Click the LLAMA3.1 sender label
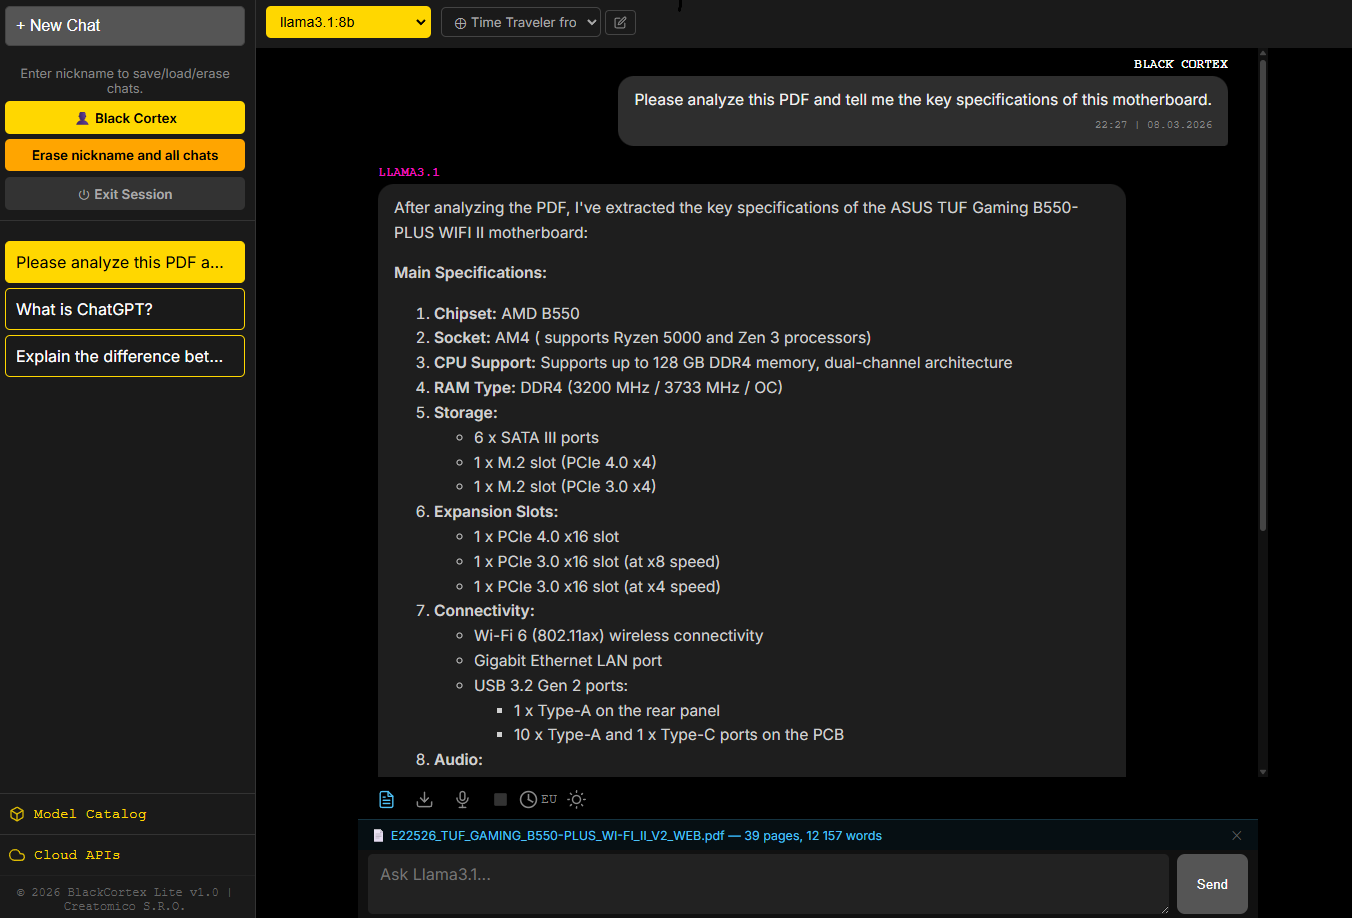The image size is (1352, 918). click(x=409, y=172)
